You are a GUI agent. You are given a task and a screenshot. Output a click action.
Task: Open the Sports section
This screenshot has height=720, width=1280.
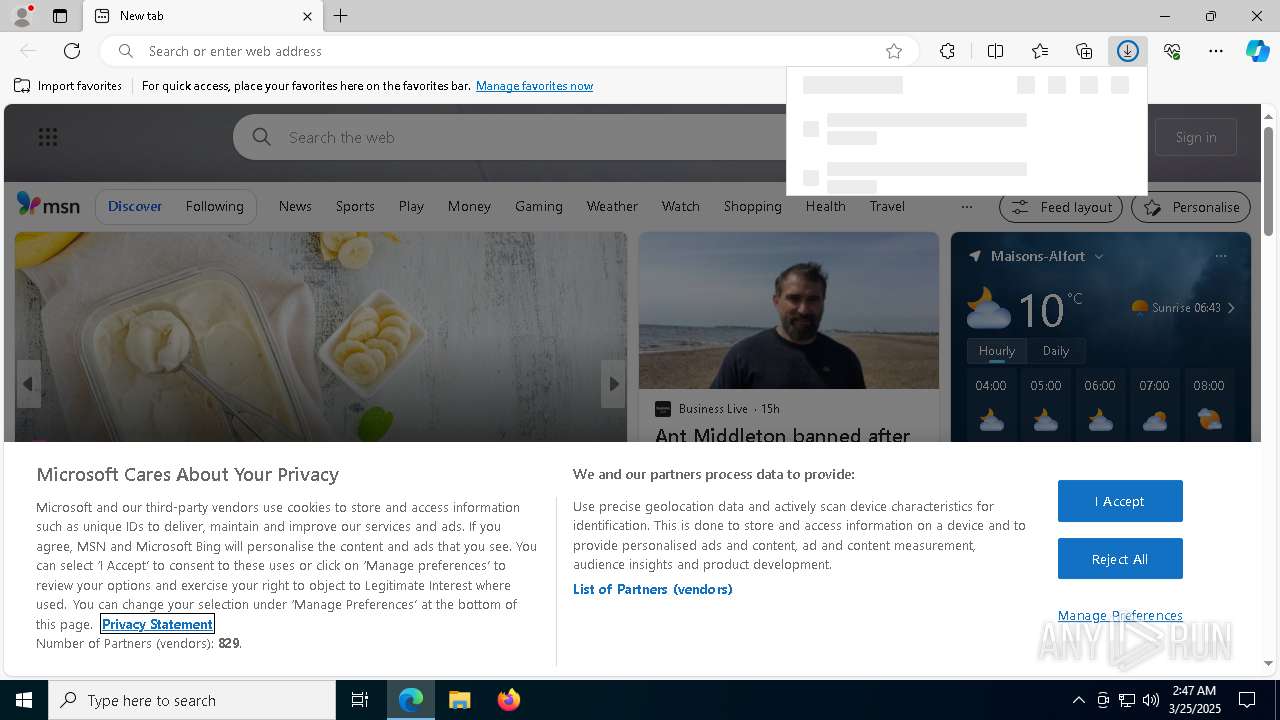pyautogui.click(x=355, y=206)
